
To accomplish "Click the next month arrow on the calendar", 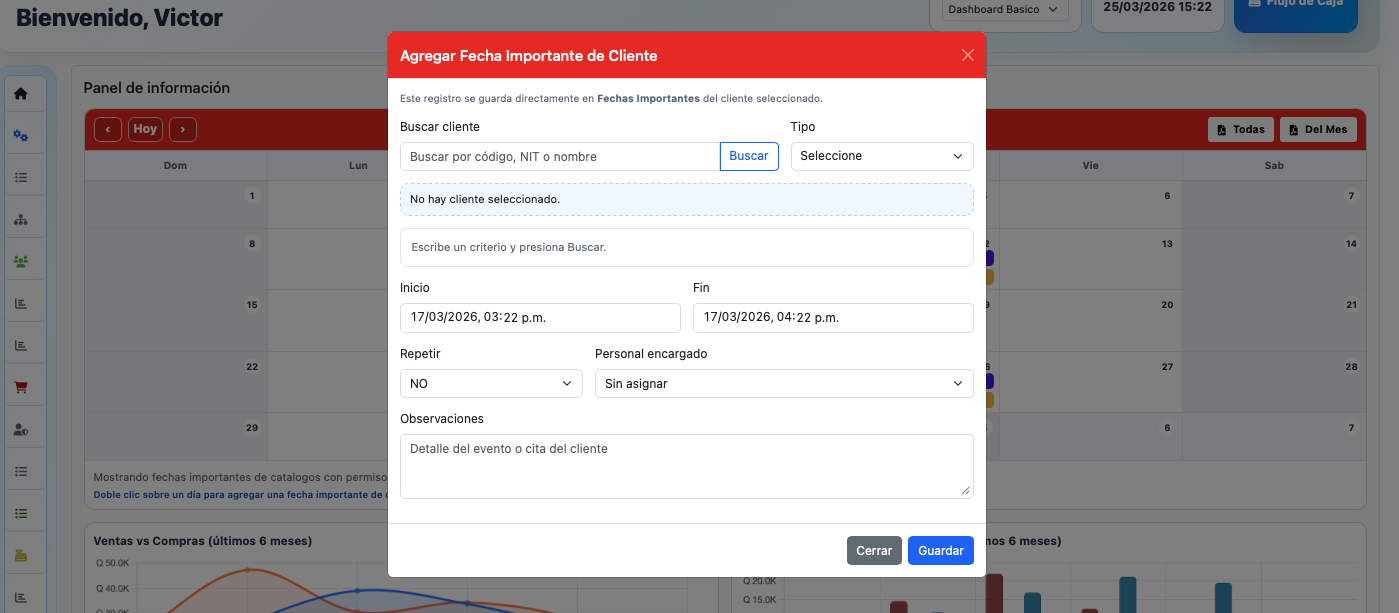I will point(182,129).
